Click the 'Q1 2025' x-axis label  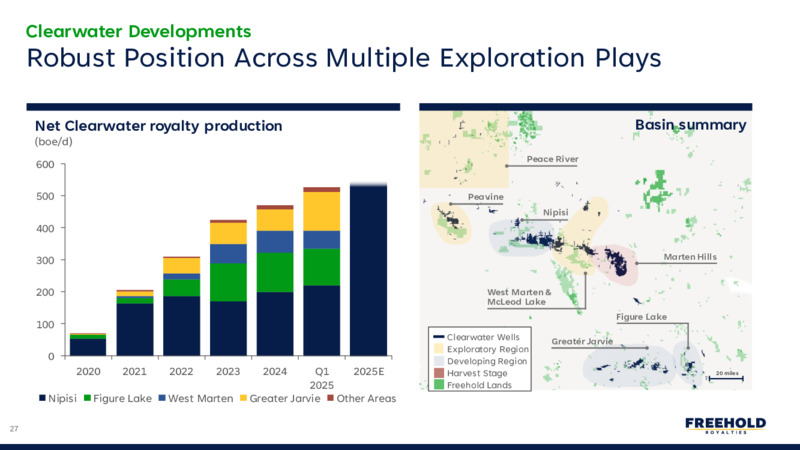322,378
